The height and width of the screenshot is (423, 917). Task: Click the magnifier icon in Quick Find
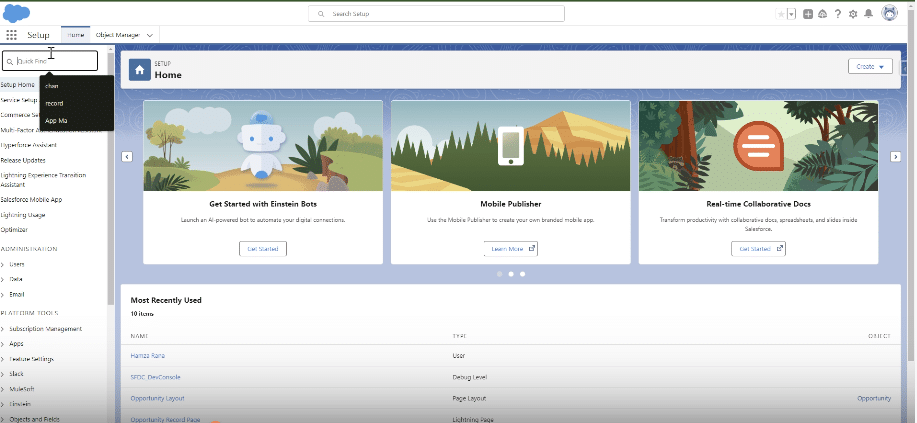point(10,61)
